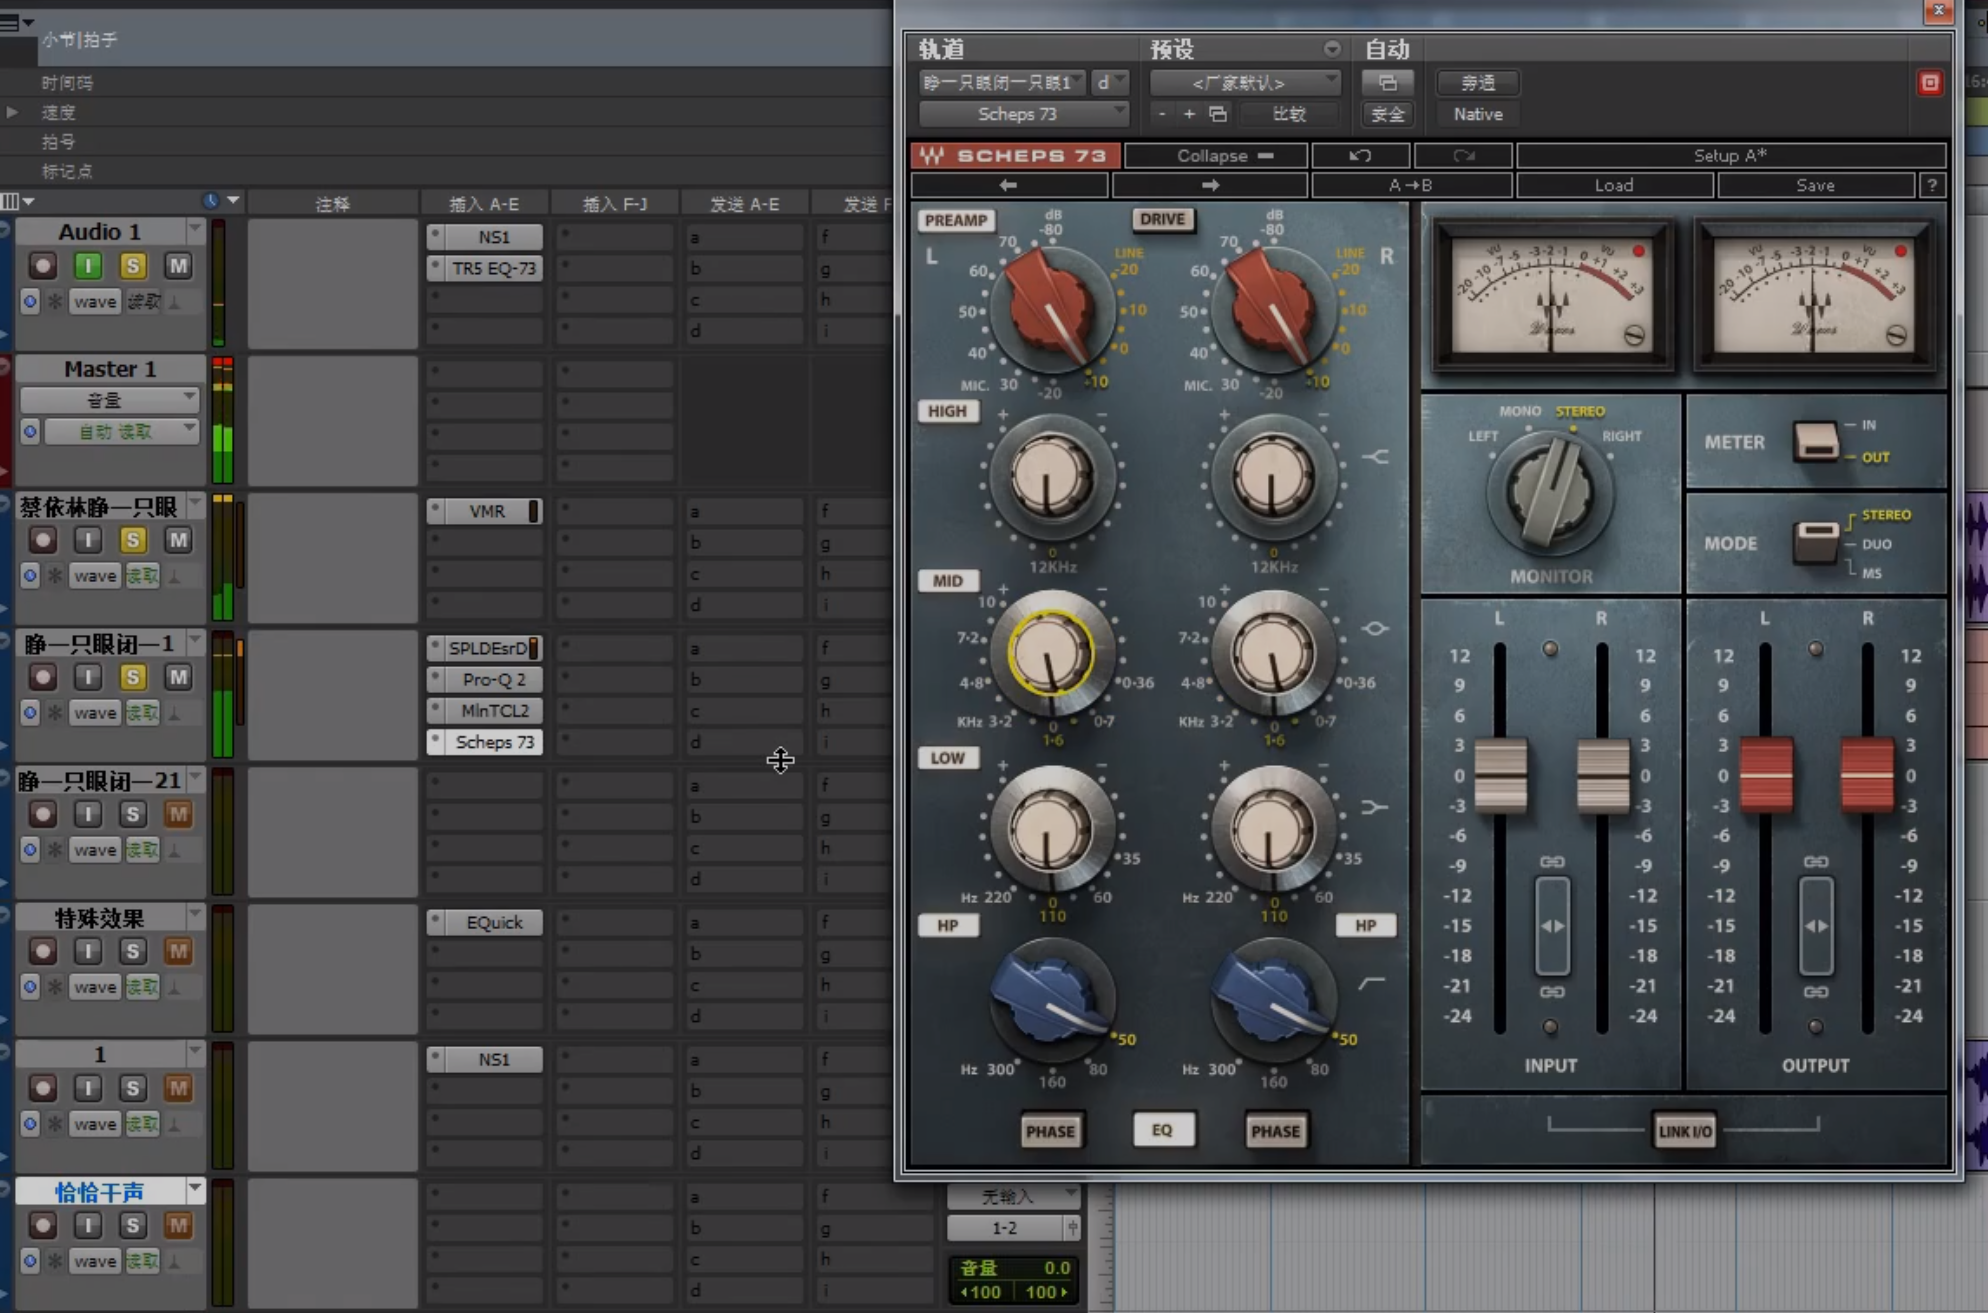The width and height of the screenshot is (1988, 1313).
Task: Open the Scheps 73 plugin selector dropdown
Action: pos(1024,114)
